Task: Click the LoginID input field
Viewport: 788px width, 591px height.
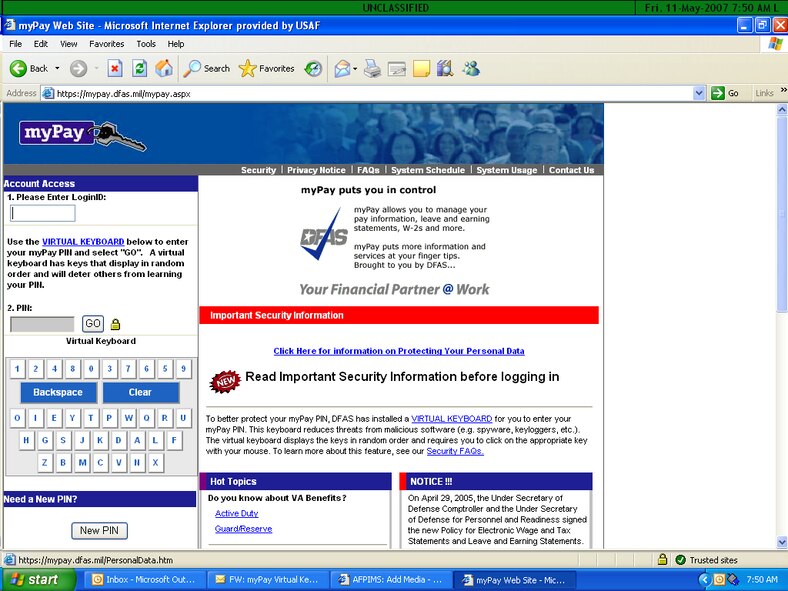Action: (x=43, y=213)
